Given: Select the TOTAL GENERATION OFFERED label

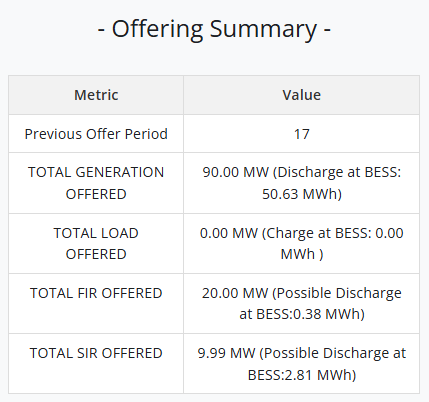Looking at the screenshot, I should [x=96, y=183].
